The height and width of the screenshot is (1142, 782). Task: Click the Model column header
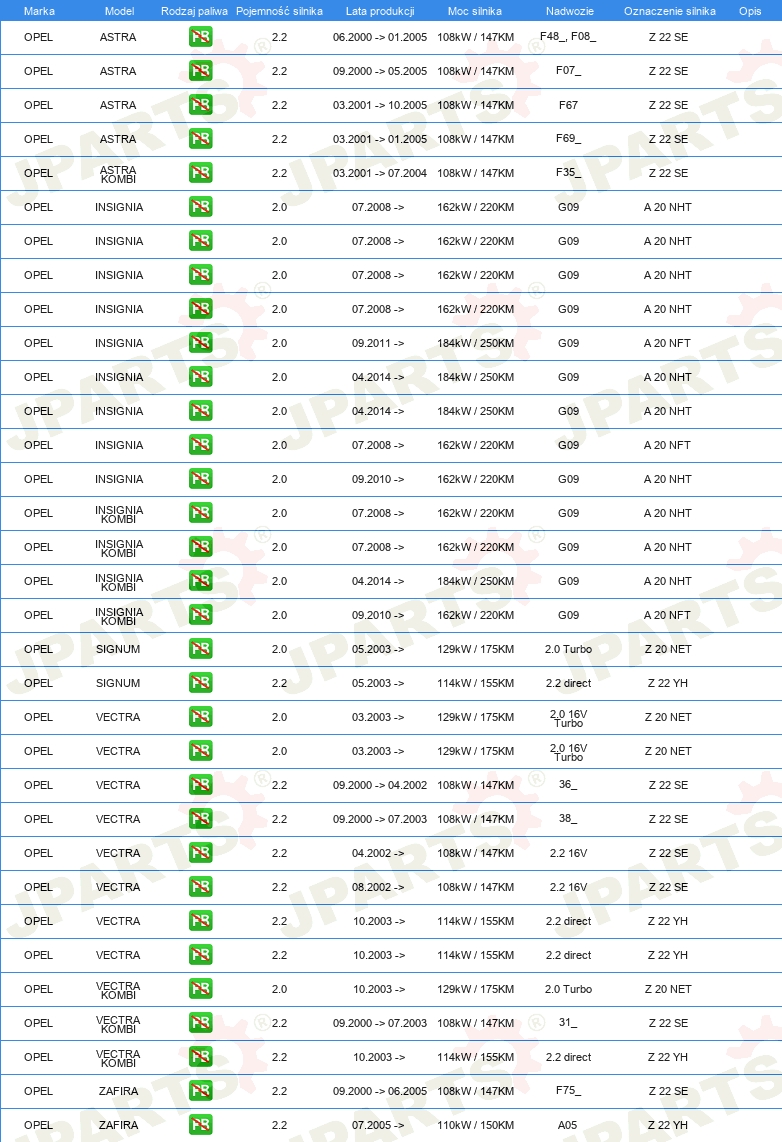119,11
